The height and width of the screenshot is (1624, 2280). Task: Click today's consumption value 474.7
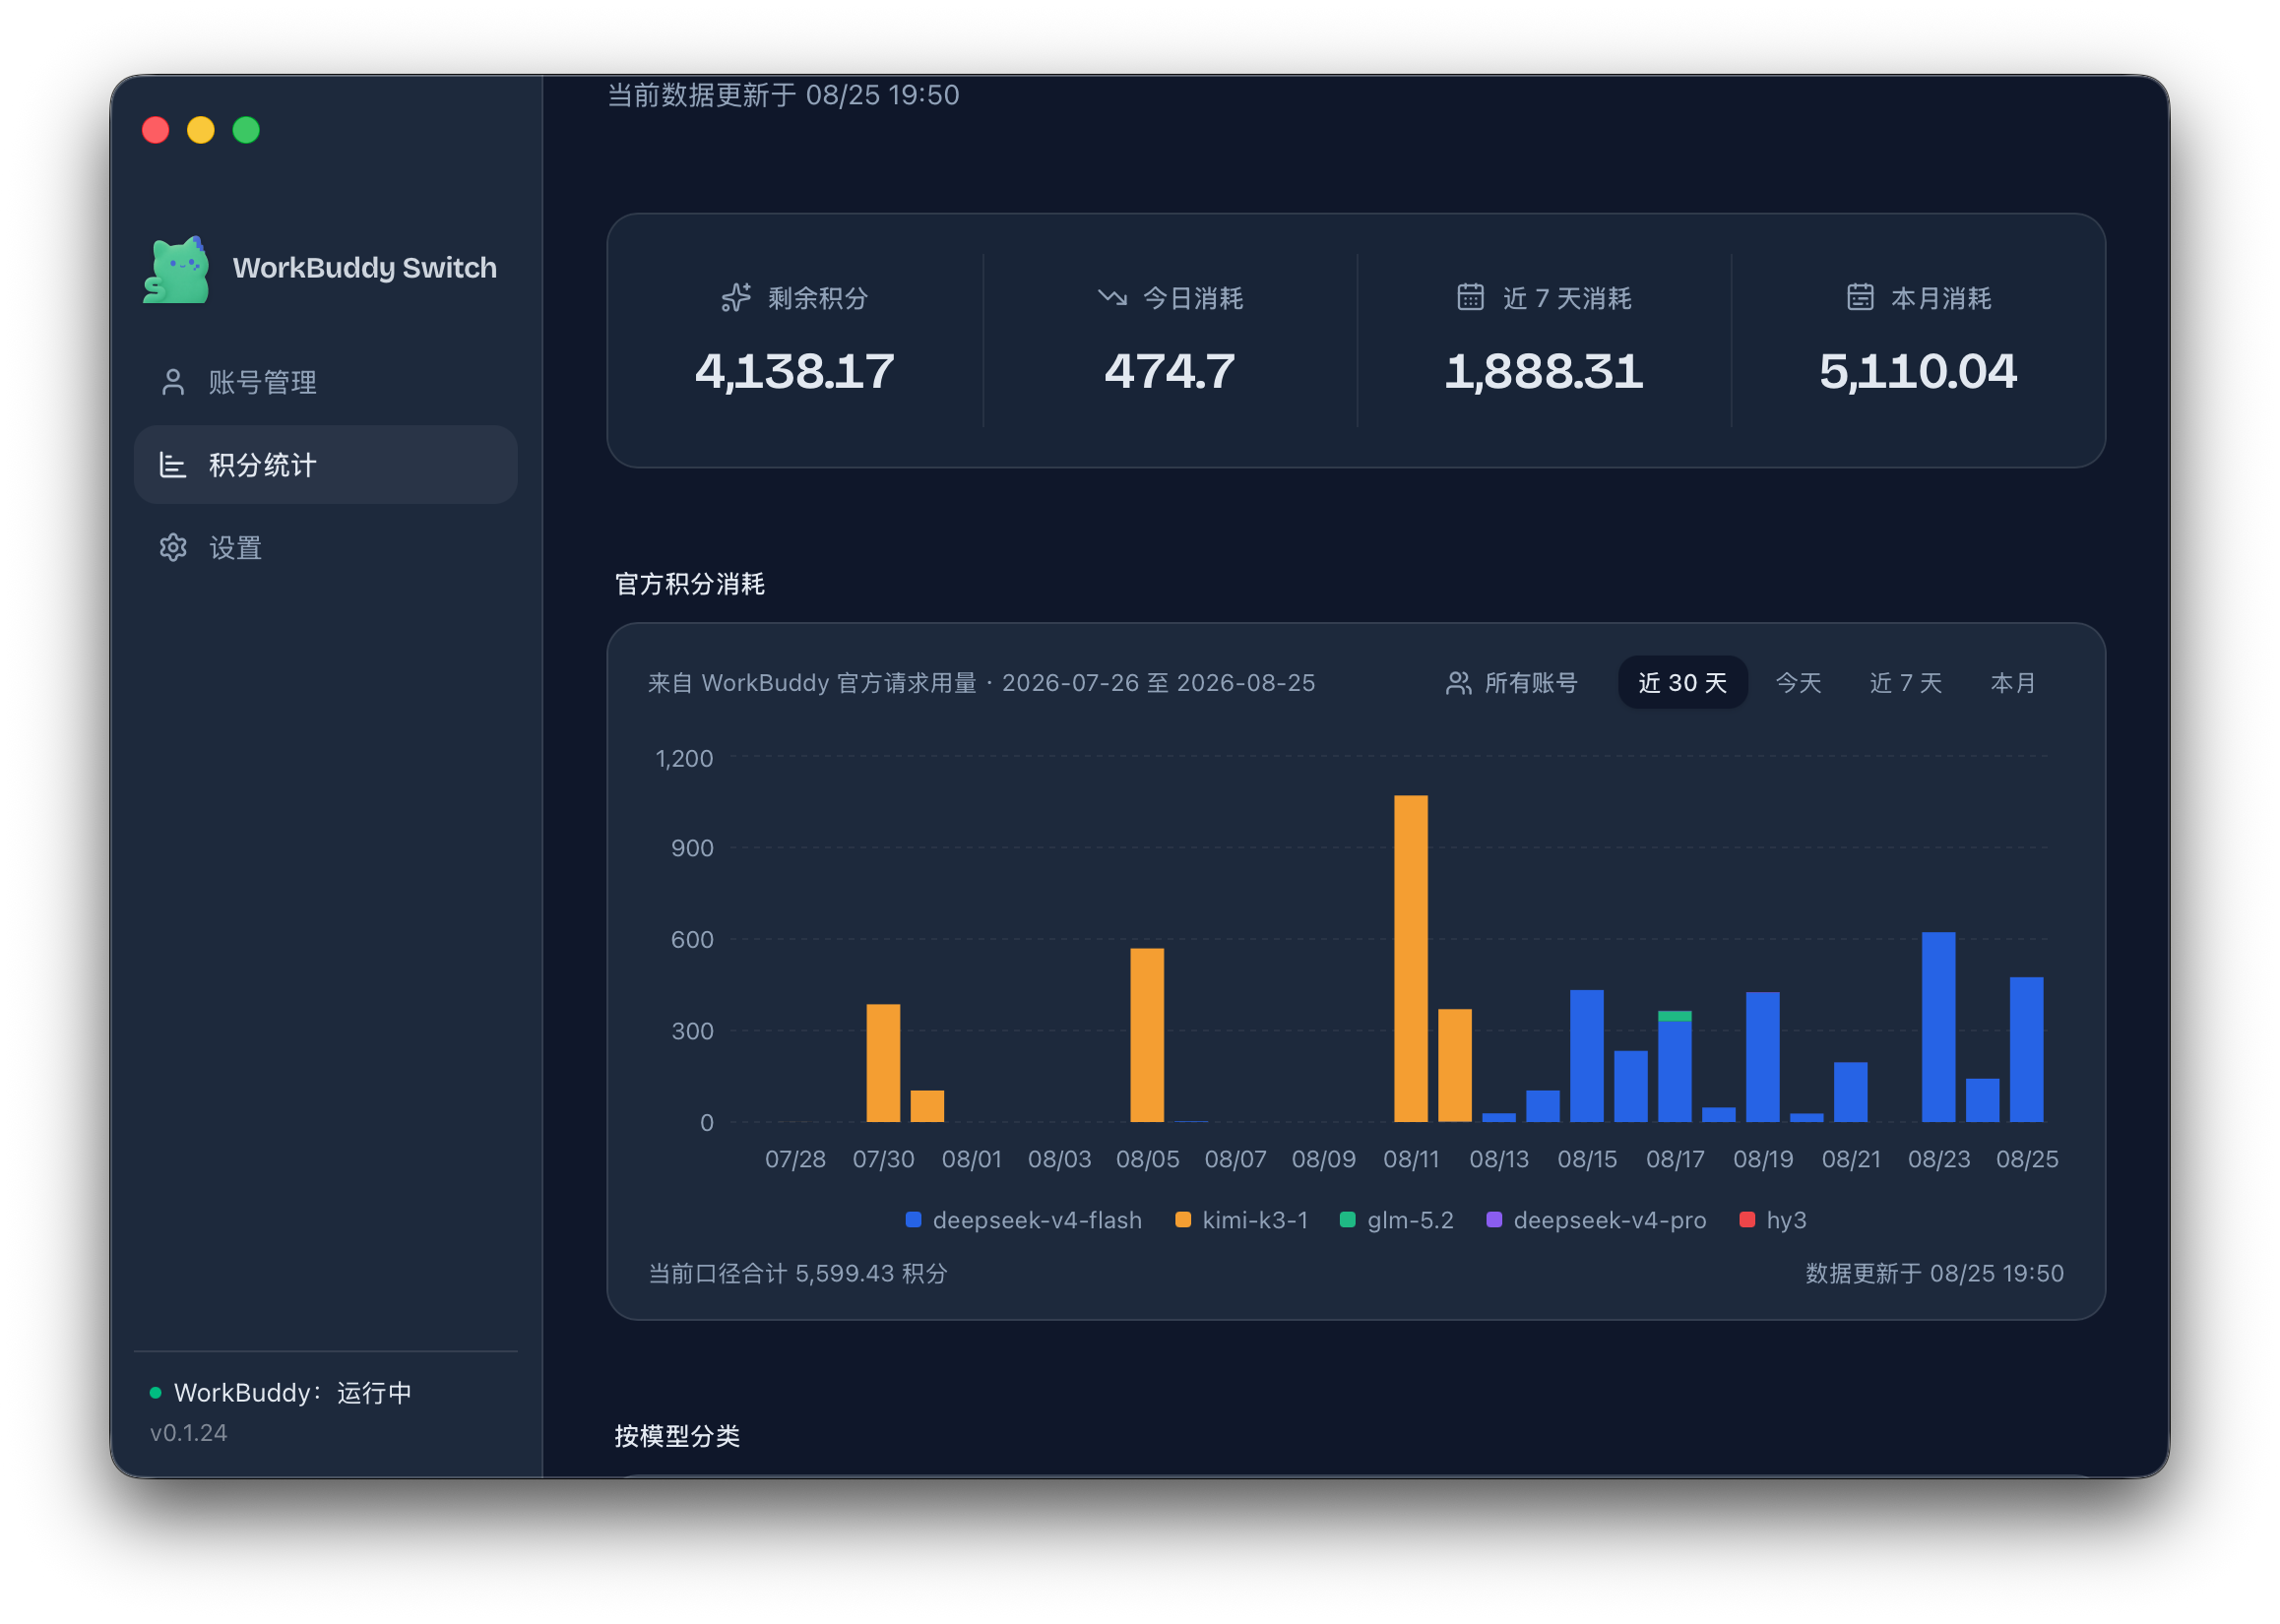1170,372
